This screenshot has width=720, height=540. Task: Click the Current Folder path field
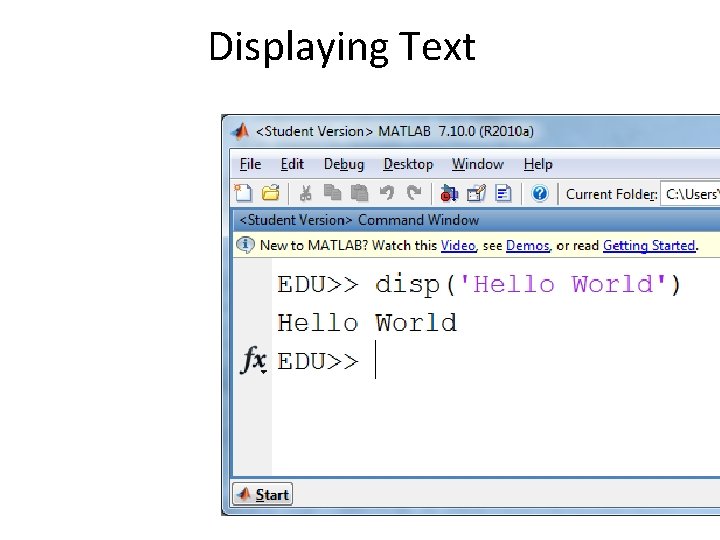tap(690, 194)
